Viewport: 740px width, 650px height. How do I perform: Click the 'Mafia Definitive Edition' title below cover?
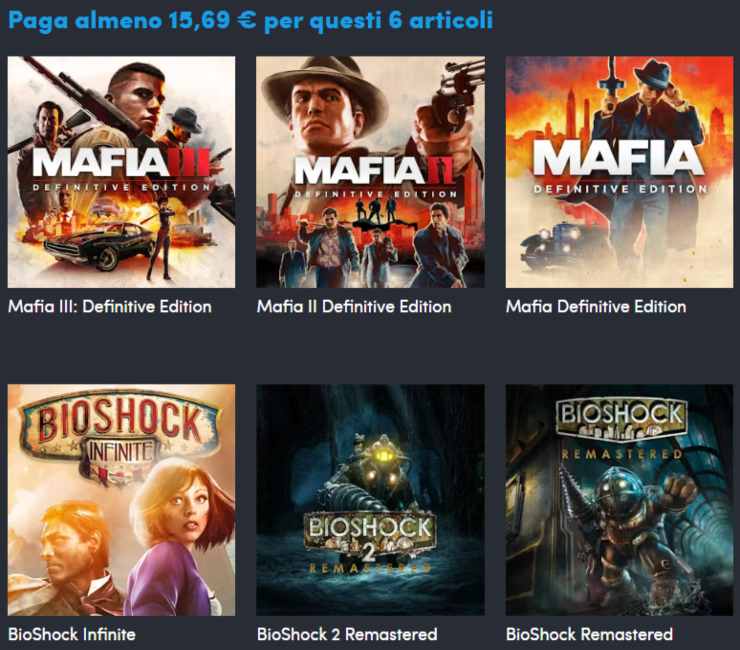[x=596, y=307]
